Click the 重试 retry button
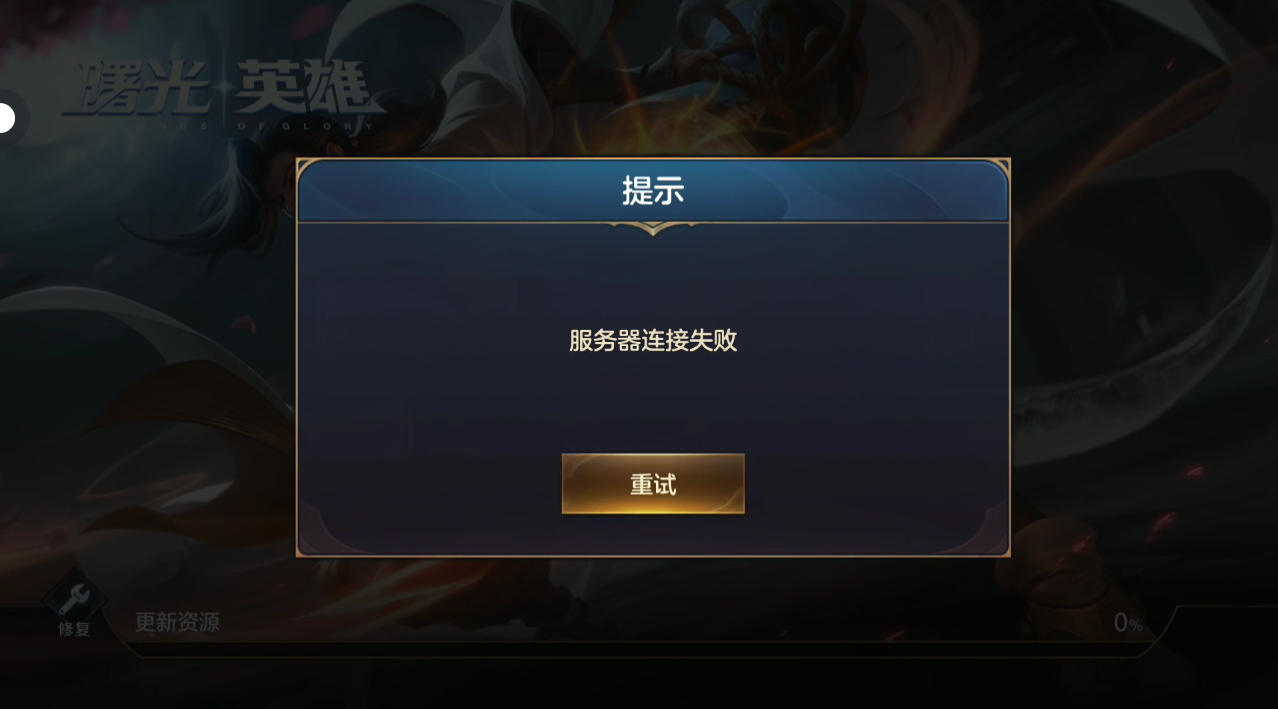The image size is (1278, 709). coord(653,484)
